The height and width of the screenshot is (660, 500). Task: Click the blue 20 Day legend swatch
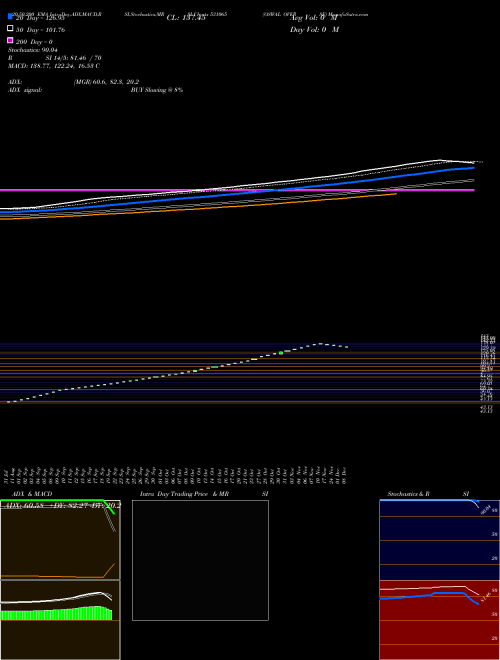[10, 16]
